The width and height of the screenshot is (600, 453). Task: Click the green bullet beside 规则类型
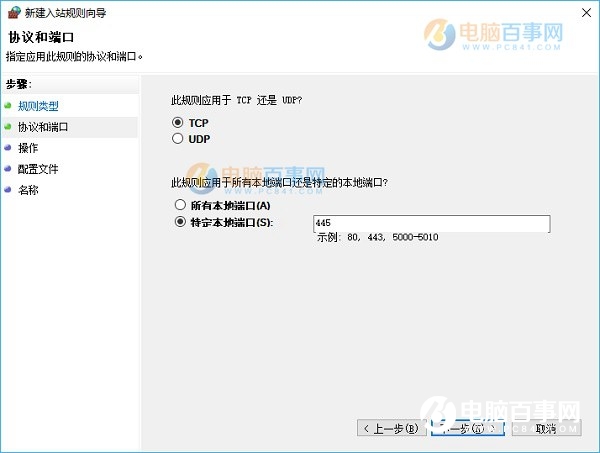pos(8,105)
